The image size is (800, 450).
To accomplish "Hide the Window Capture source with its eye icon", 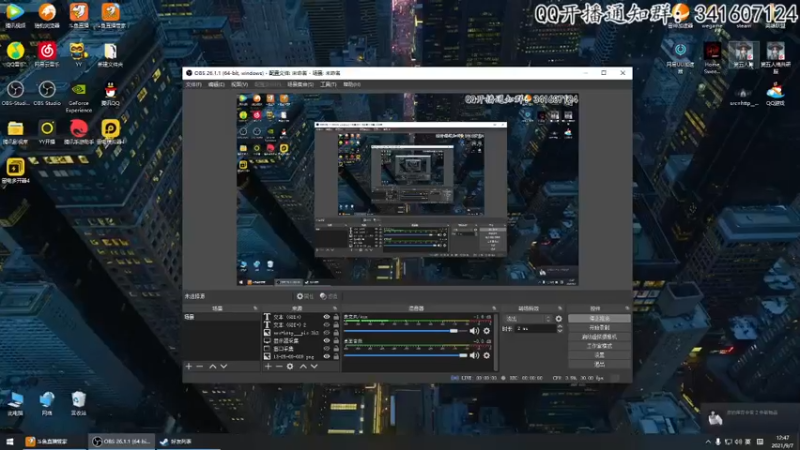I will 327,348.
